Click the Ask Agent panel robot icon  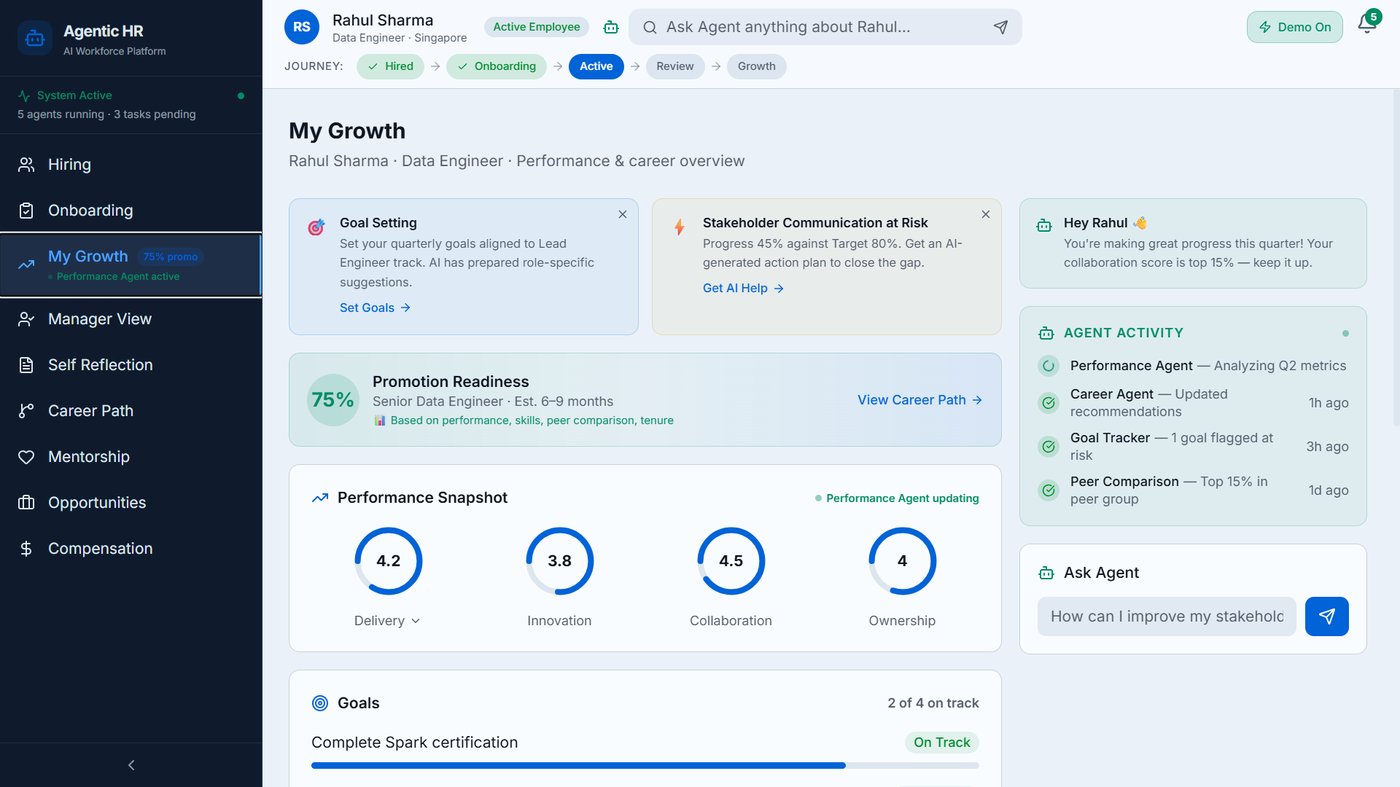click(x=1046, y=573)
